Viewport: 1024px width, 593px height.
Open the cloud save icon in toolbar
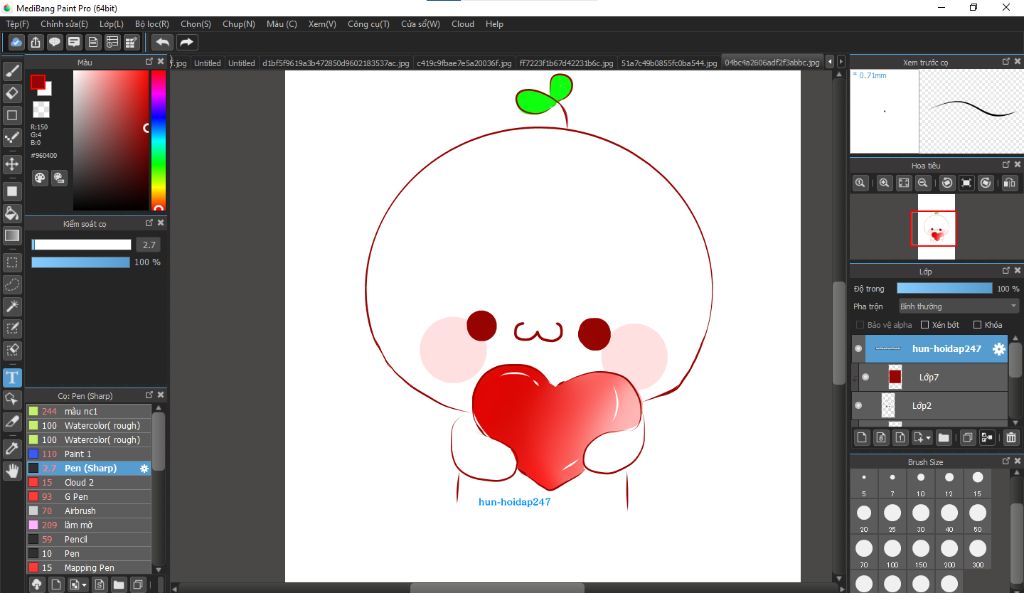coord(16,42)
